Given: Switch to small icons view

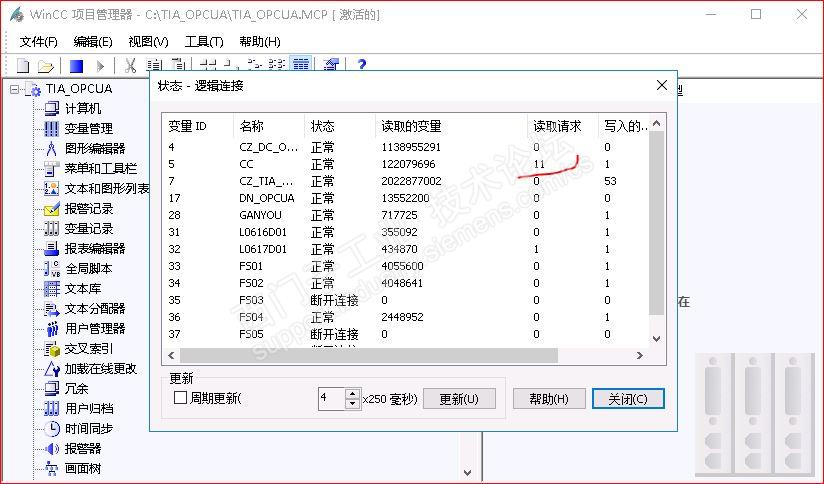Looking at the screenshot, I should point(231,65).
